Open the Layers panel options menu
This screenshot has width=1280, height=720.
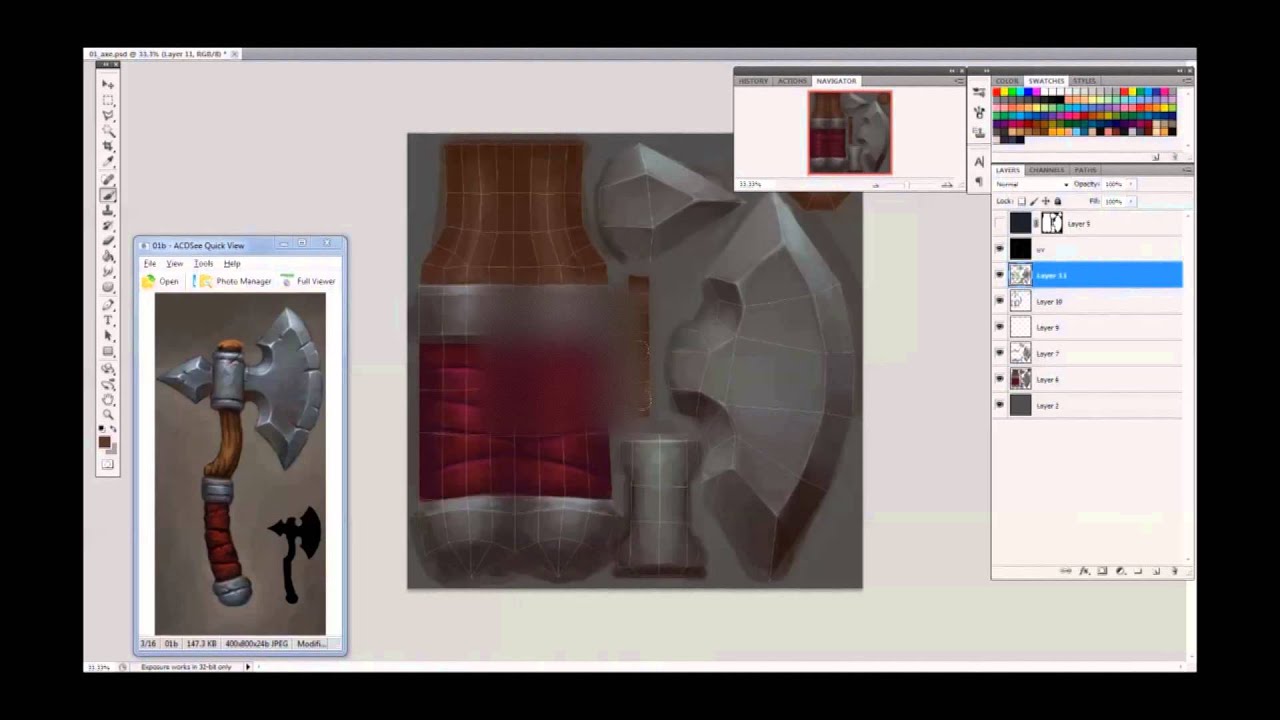(1187, 170)
